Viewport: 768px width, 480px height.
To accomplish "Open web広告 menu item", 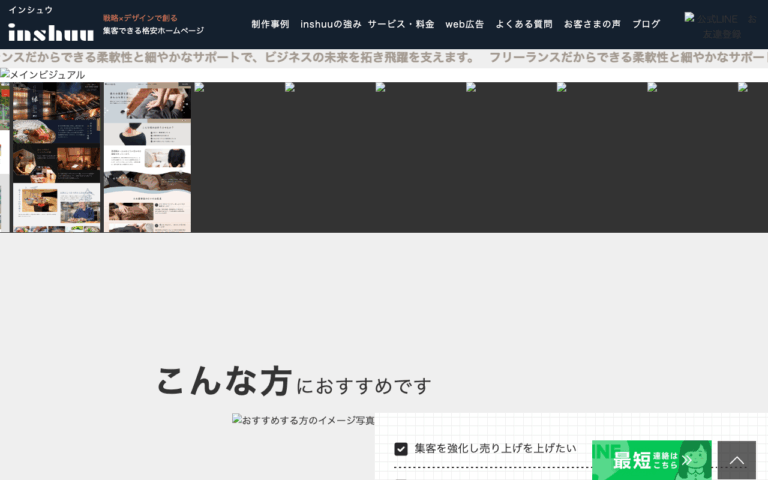I will point(464,24).
